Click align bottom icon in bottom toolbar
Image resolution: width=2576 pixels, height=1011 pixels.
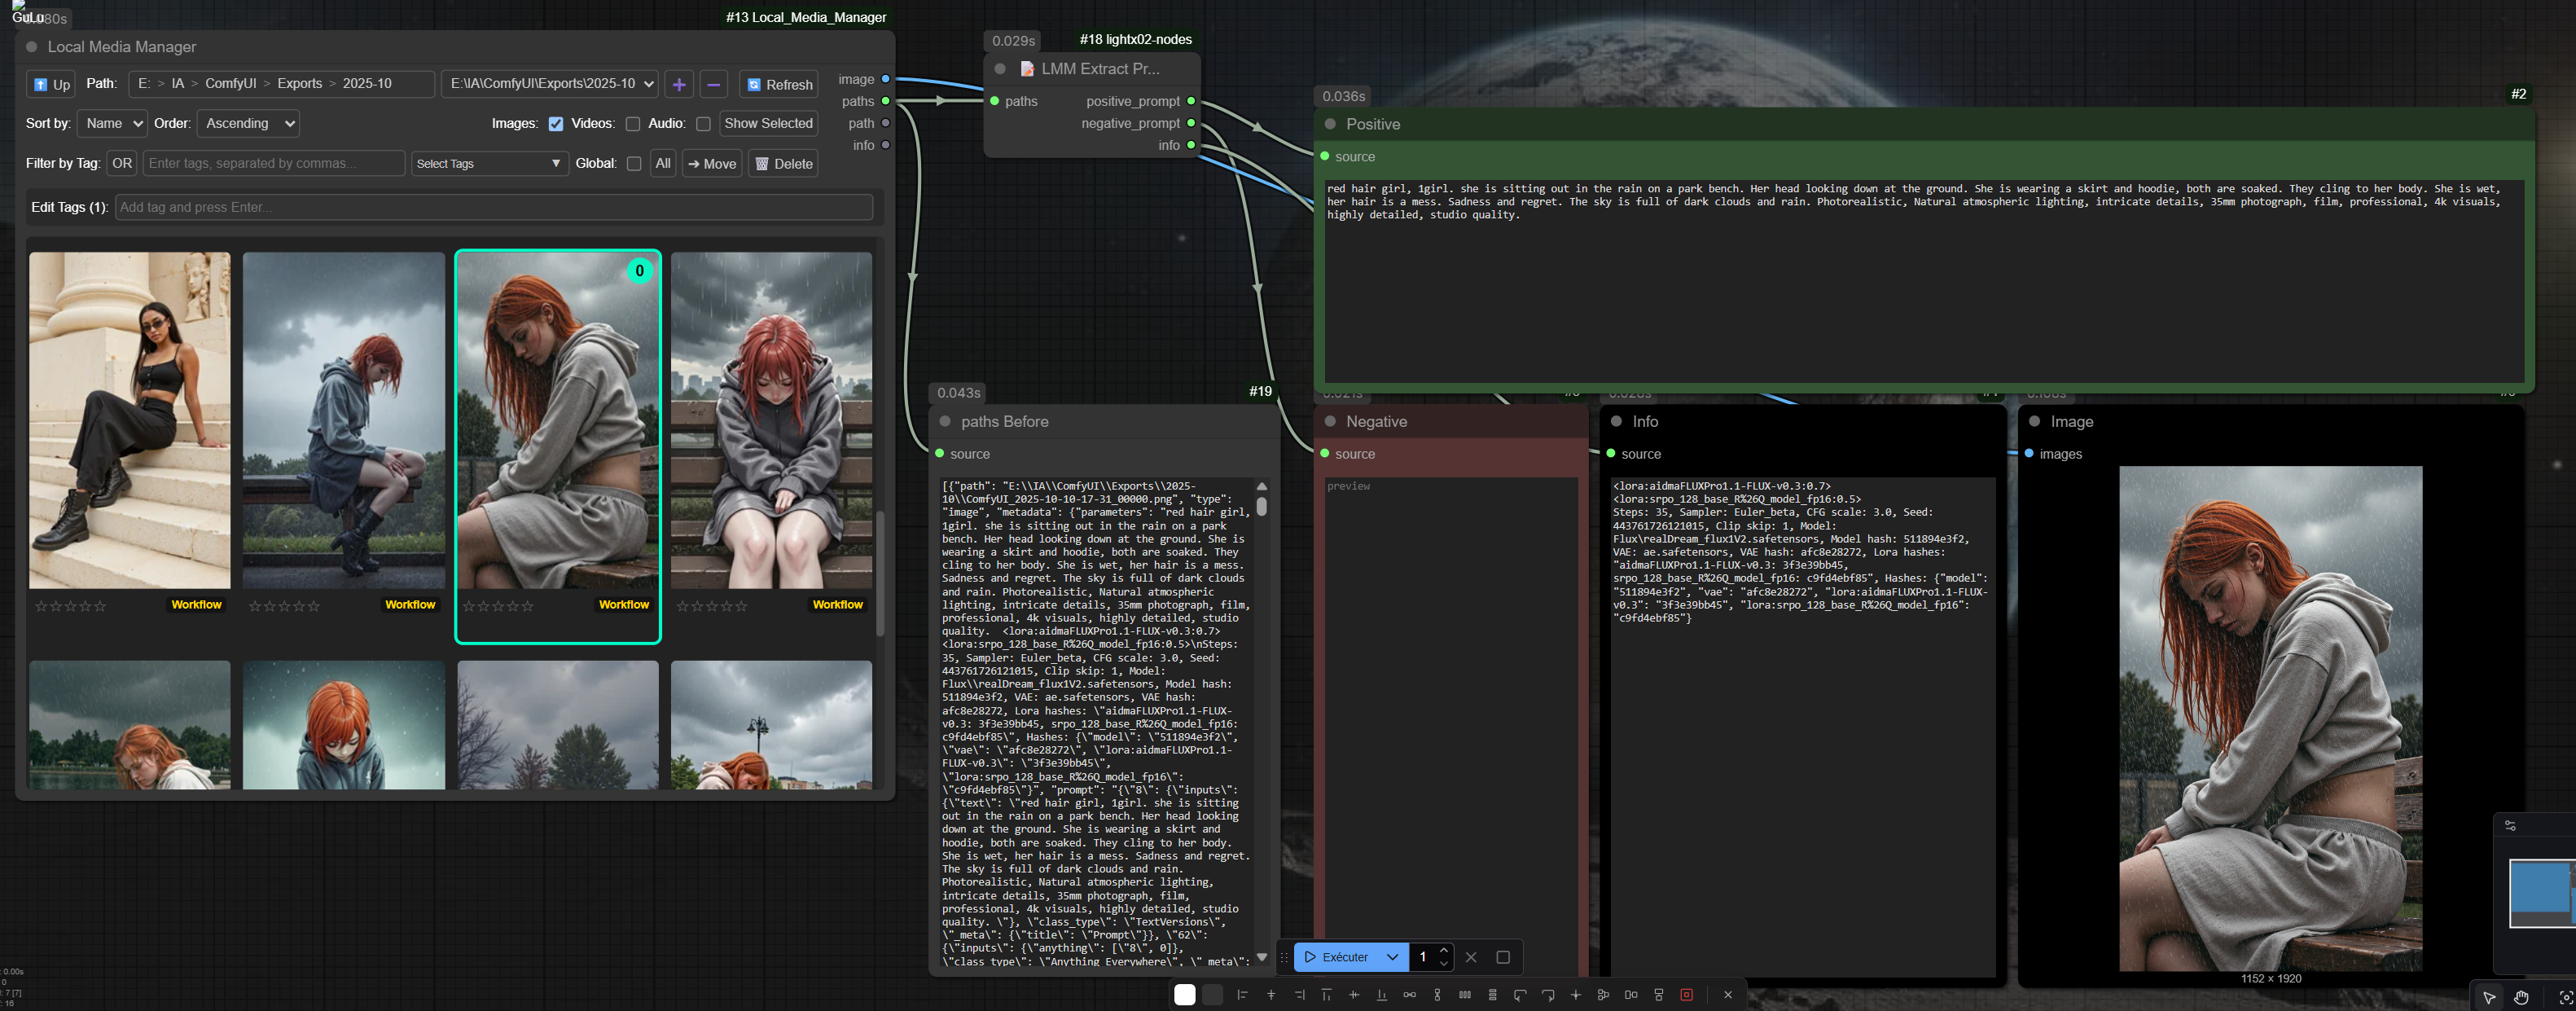1382,995
